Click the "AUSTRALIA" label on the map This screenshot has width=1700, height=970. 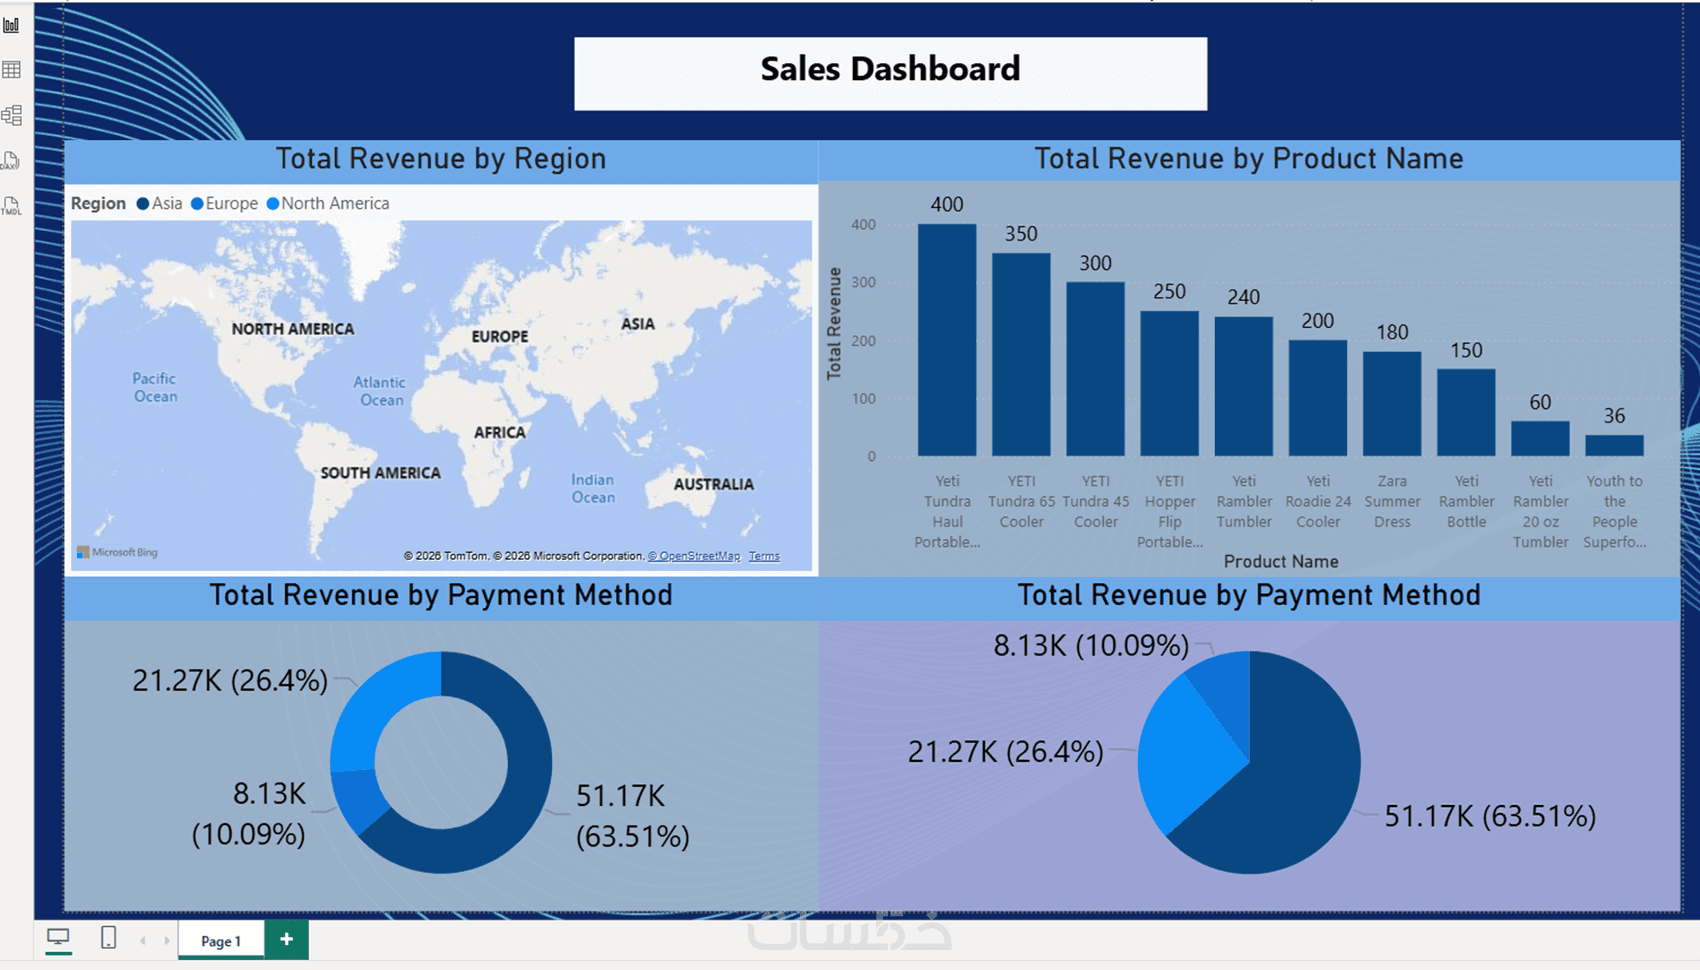[714, 484]
